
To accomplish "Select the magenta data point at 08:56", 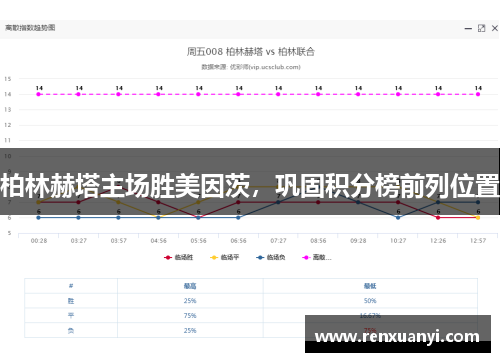I will [x=318, y=94].
